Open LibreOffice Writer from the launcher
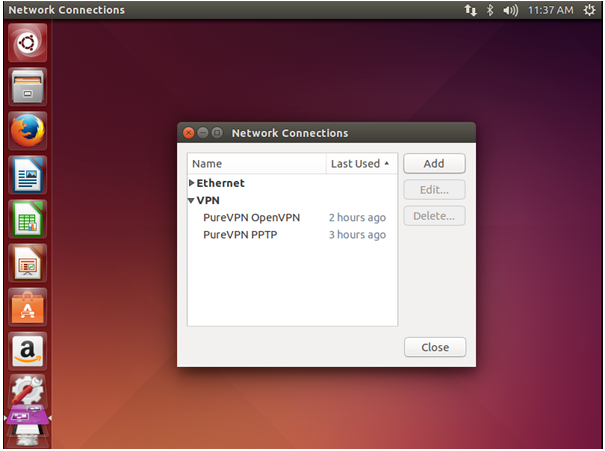Screen dimensions: 605x451 click(27, 175)
